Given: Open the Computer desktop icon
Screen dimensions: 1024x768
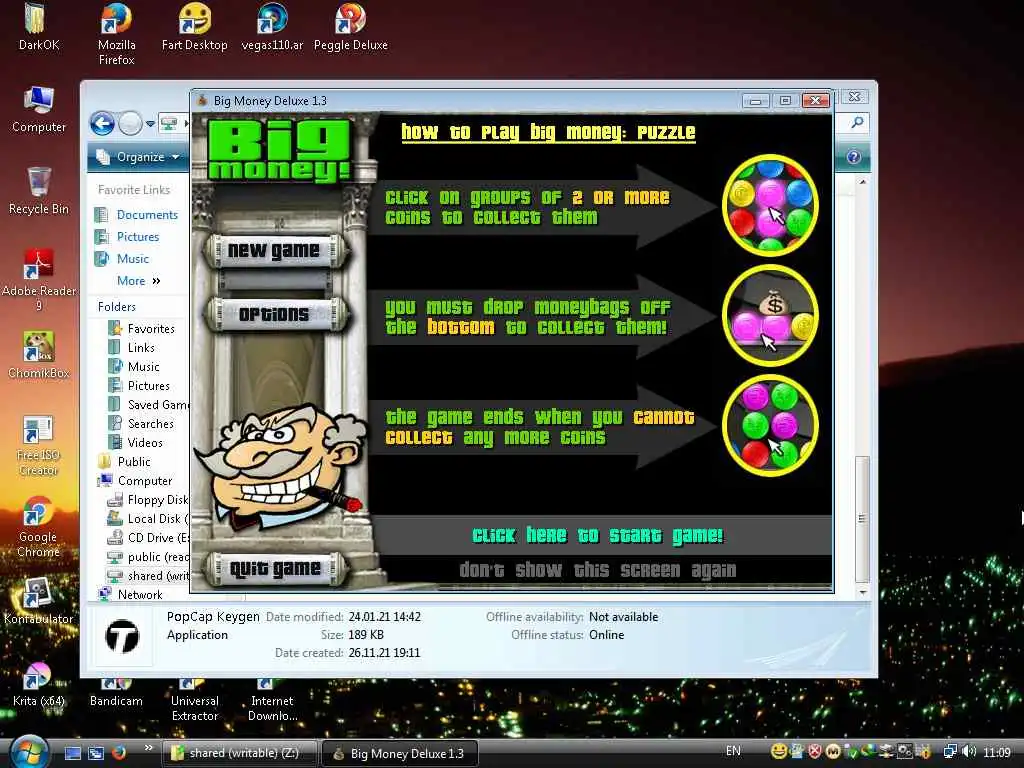Looking at the screenshot, I should (x=39, y=109).
